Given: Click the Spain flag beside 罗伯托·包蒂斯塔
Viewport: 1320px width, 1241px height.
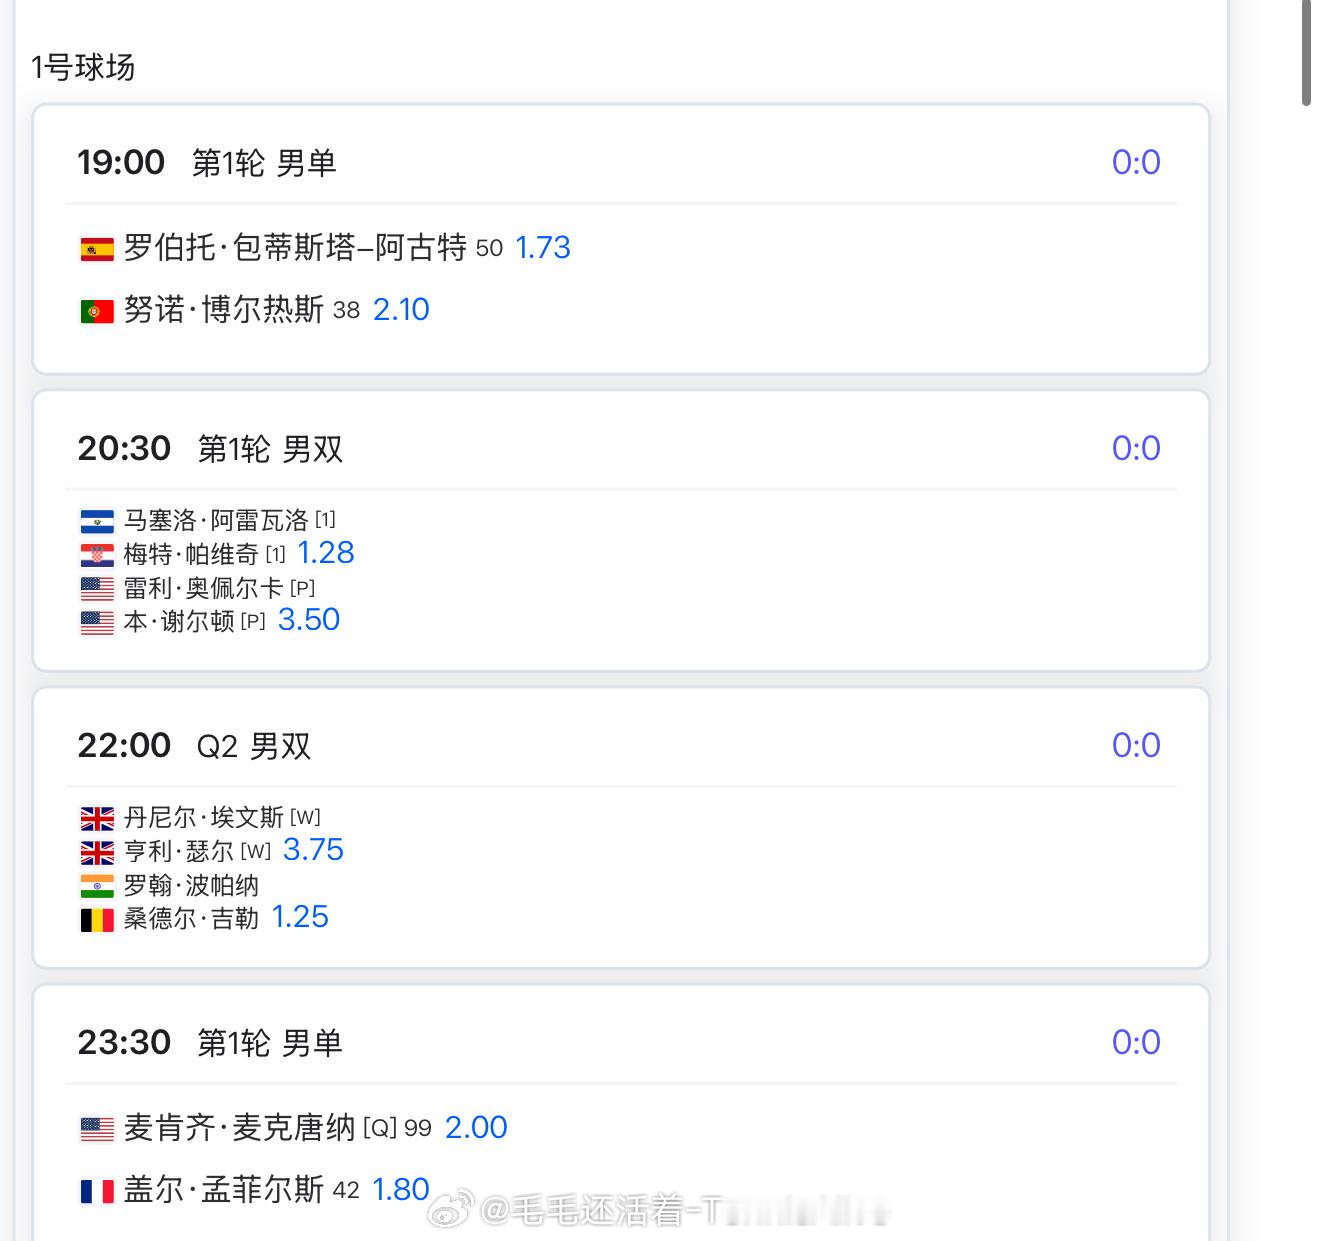Looking at the screenshot, I should 97,249.
